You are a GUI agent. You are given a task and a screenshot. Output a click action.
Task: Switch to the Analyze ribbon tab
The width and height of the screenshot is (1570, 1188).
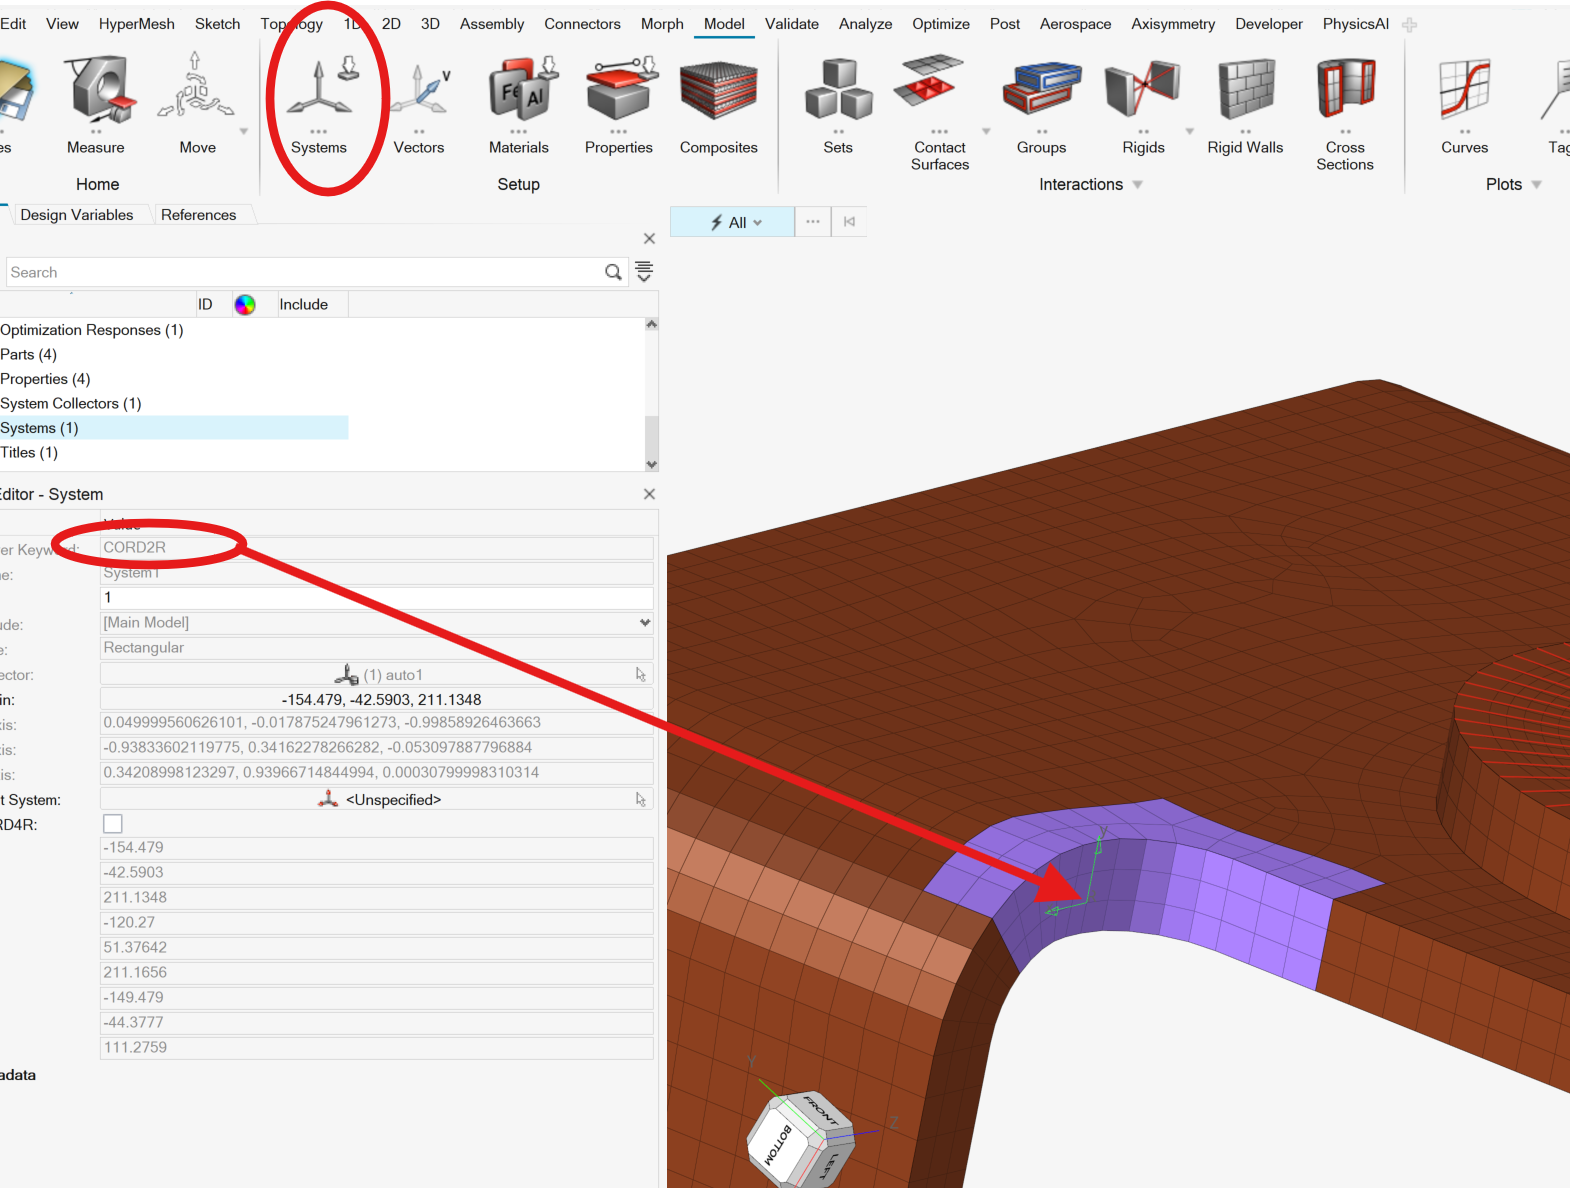click(865, 24)
